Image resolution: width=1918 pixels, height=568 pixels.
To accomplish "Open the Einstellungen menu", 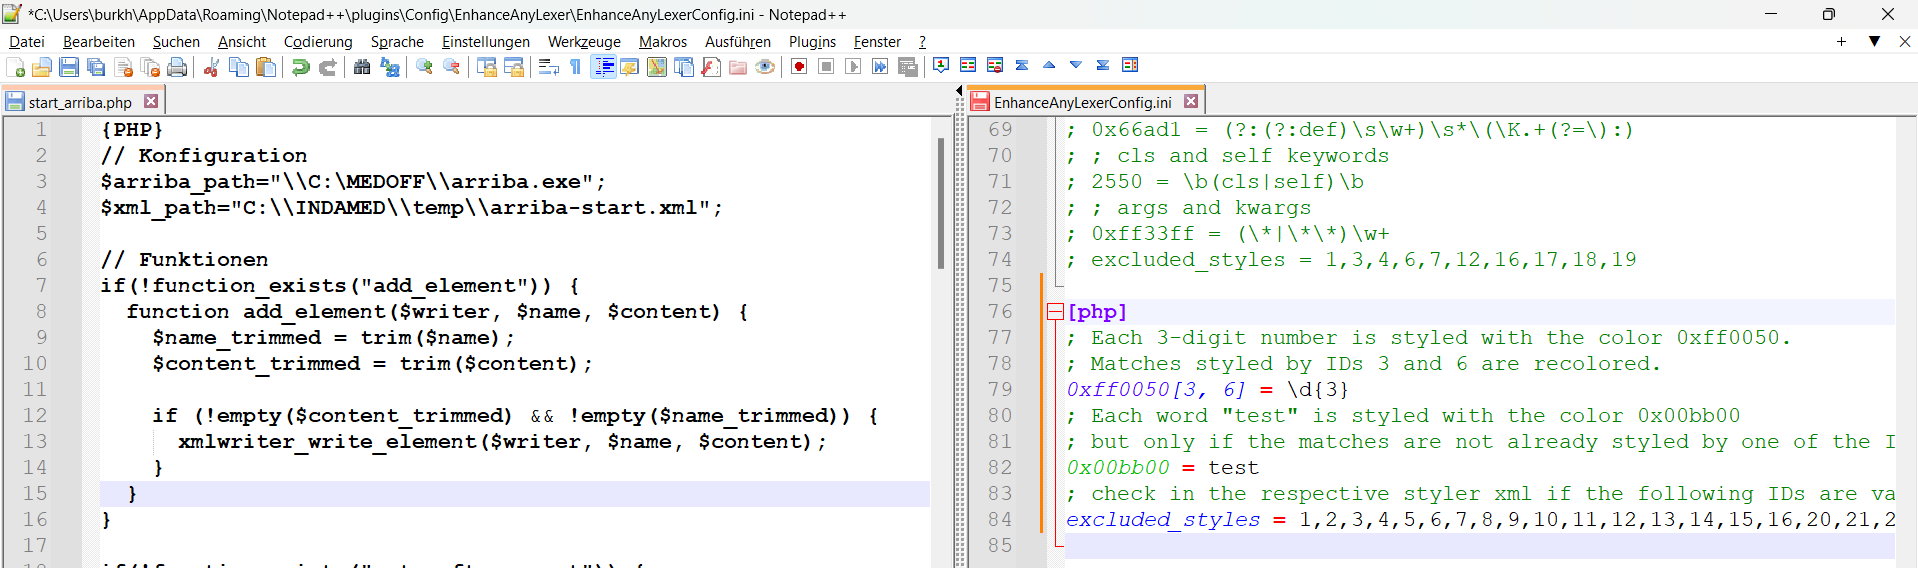I will click(x=486, y=42).
